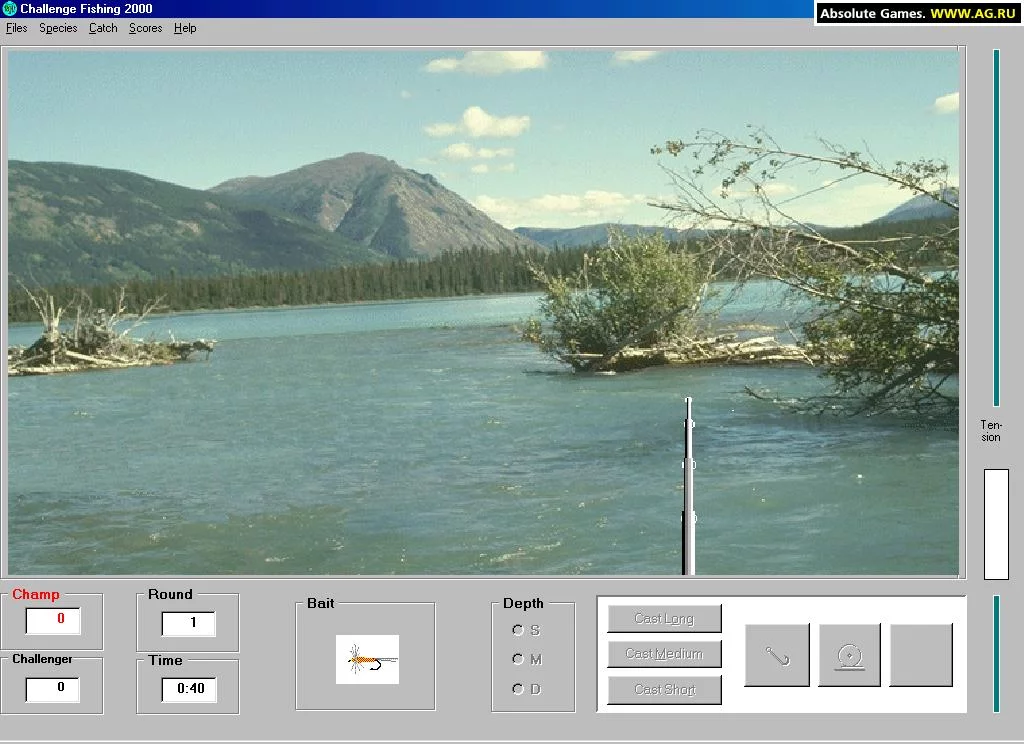This screenshot has height=744, width=1024.
Task: Click the "Ten-sion" label
Action: tap(991, 431)
